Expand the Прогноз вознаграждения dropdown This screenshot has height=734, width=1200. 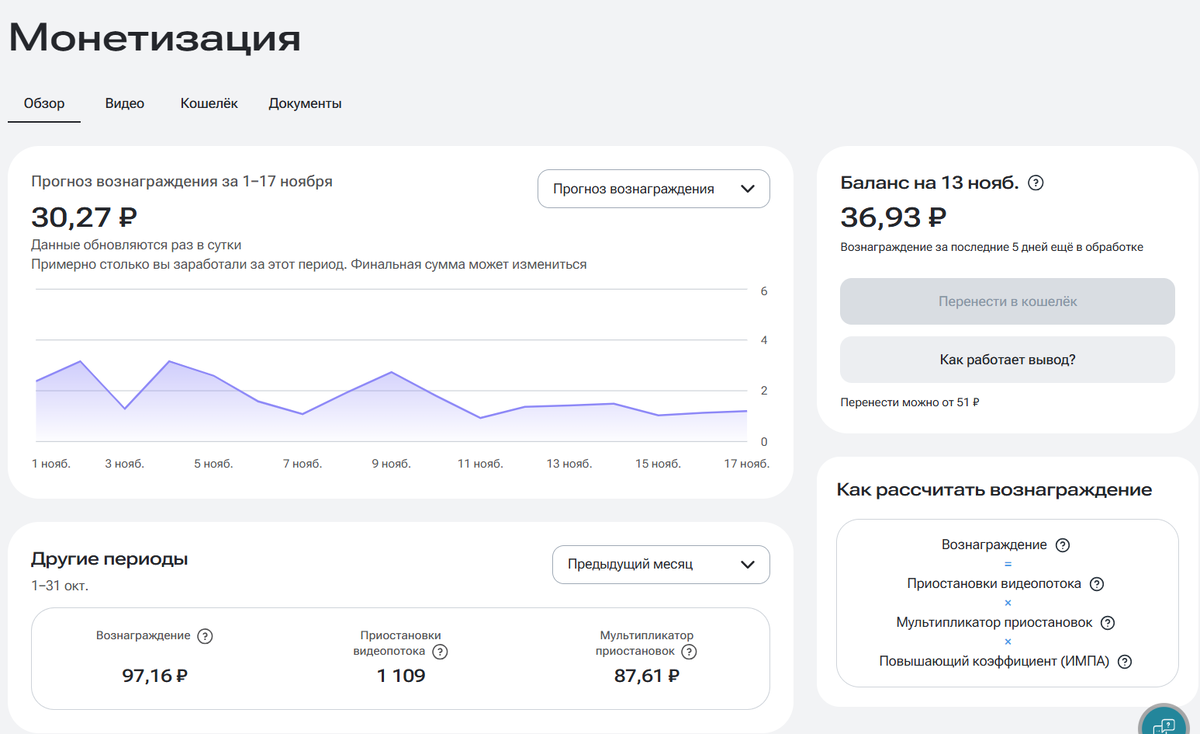tap(654, 189)
